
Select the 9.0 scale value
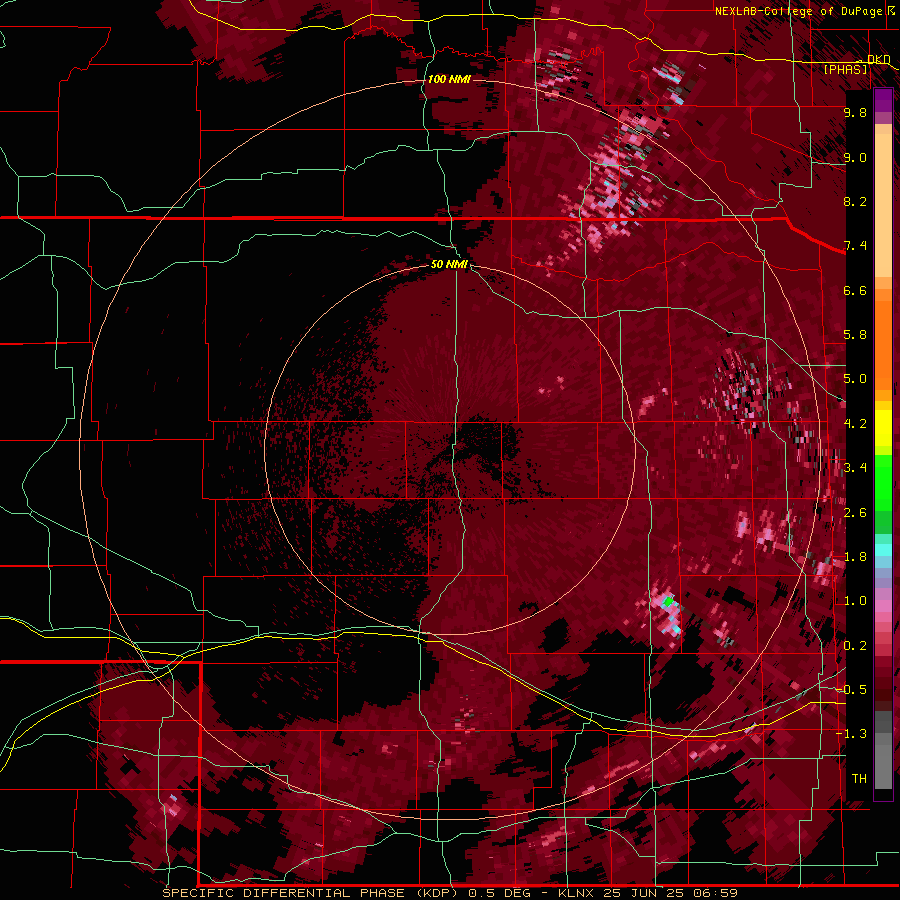855,157
